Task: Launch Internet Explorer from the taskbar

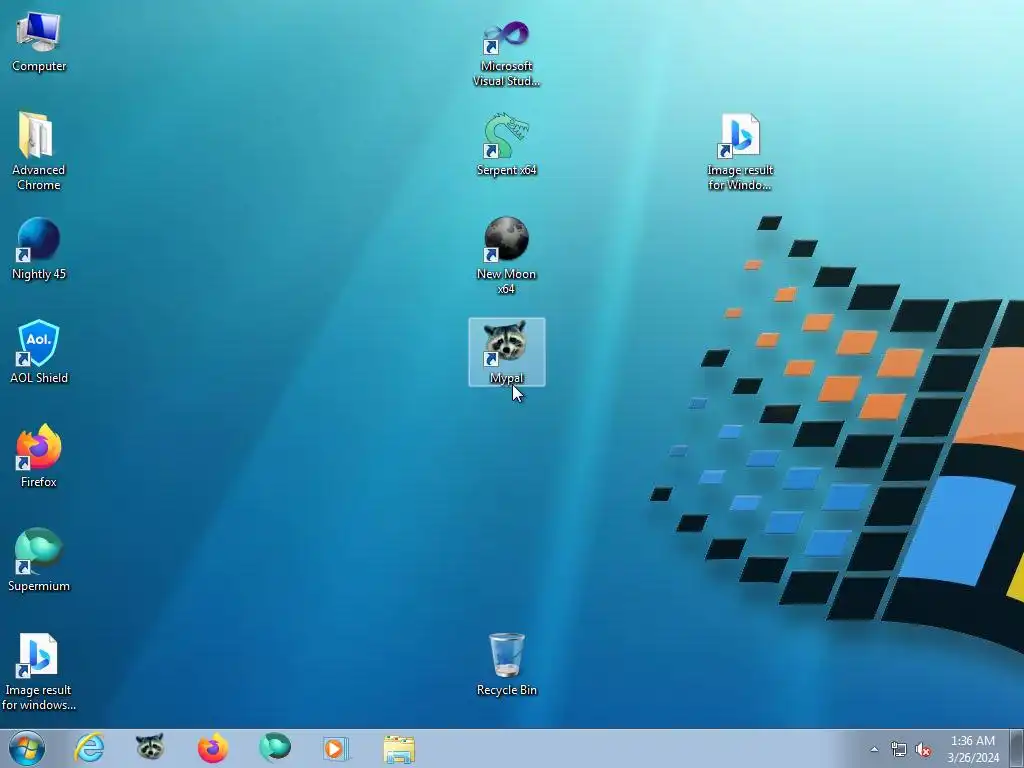Action: coord(89,748)
